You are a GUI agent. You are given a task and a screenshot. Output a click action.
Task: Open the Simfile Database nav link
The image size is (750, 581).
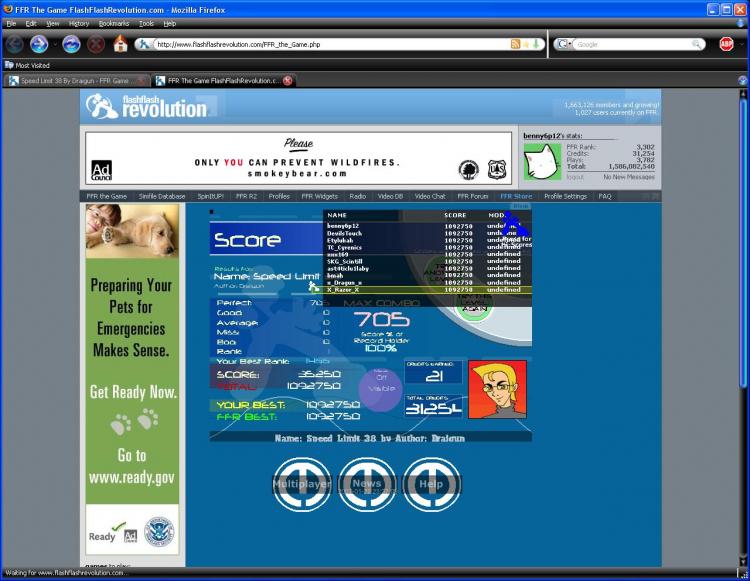point(162,196)
